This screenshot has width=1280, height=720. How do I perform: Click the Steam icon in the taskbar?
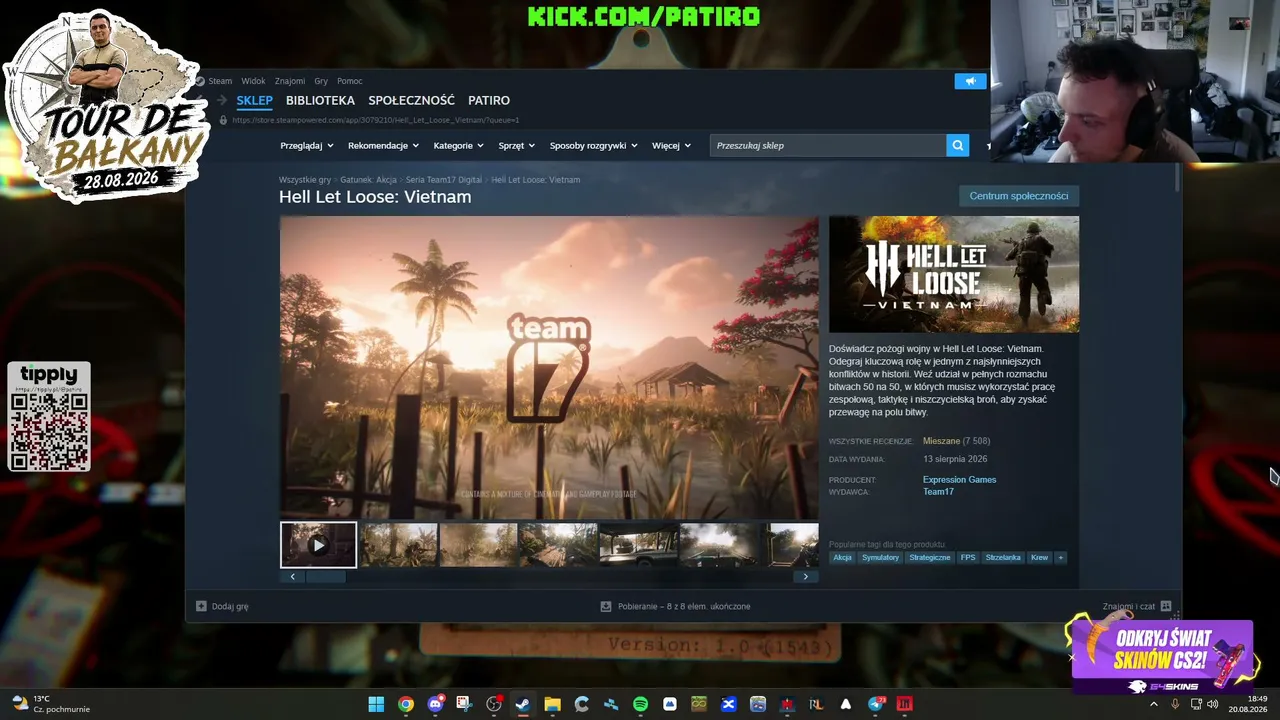pos(522,704)
